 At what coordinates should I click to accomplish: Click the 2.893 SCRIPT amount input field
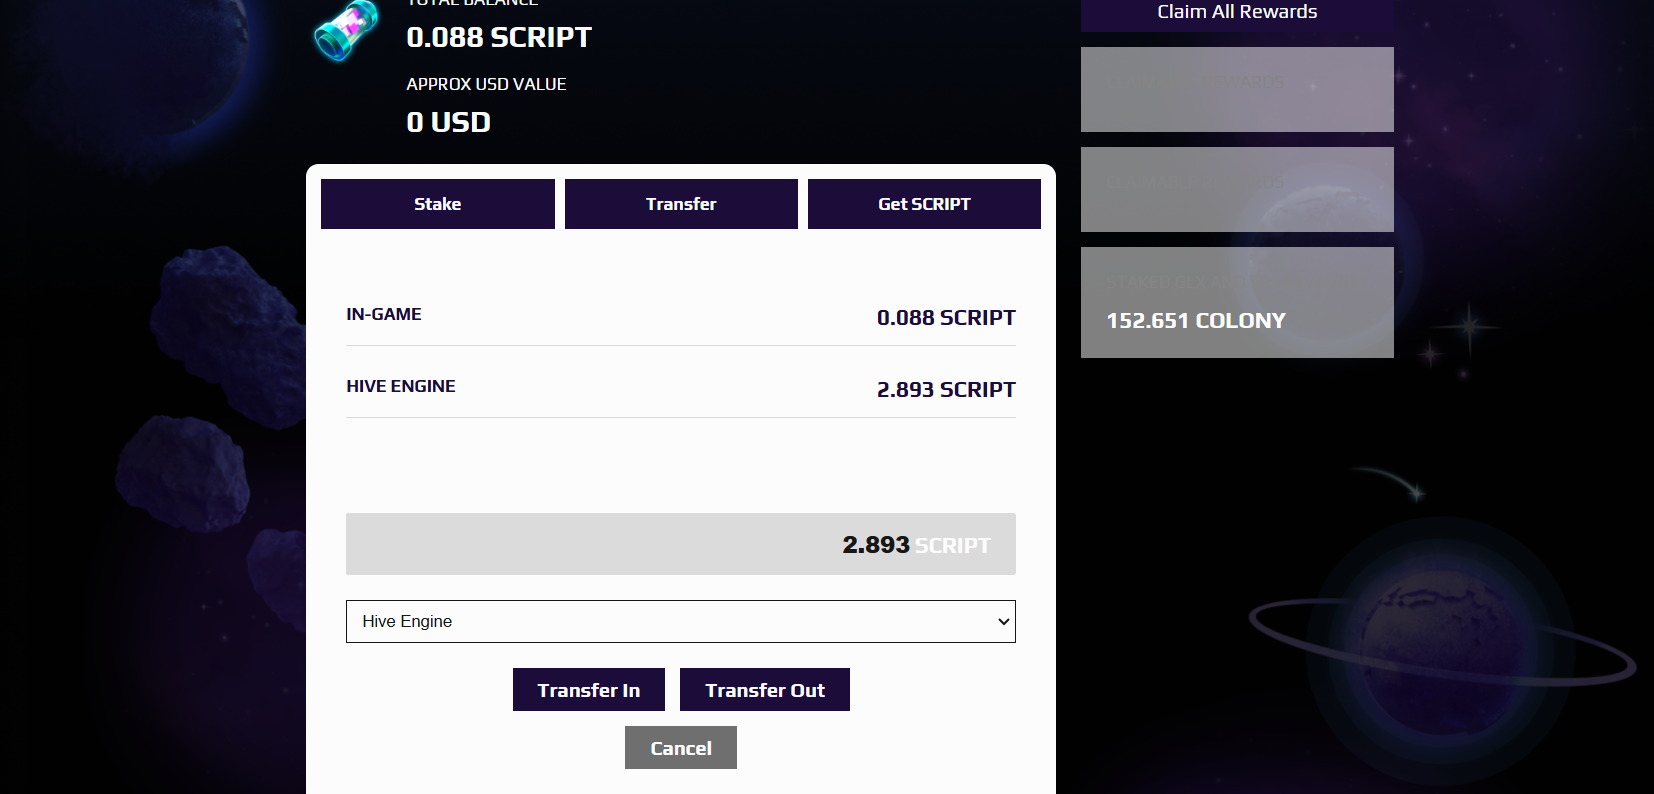click(x=681, y=544)
